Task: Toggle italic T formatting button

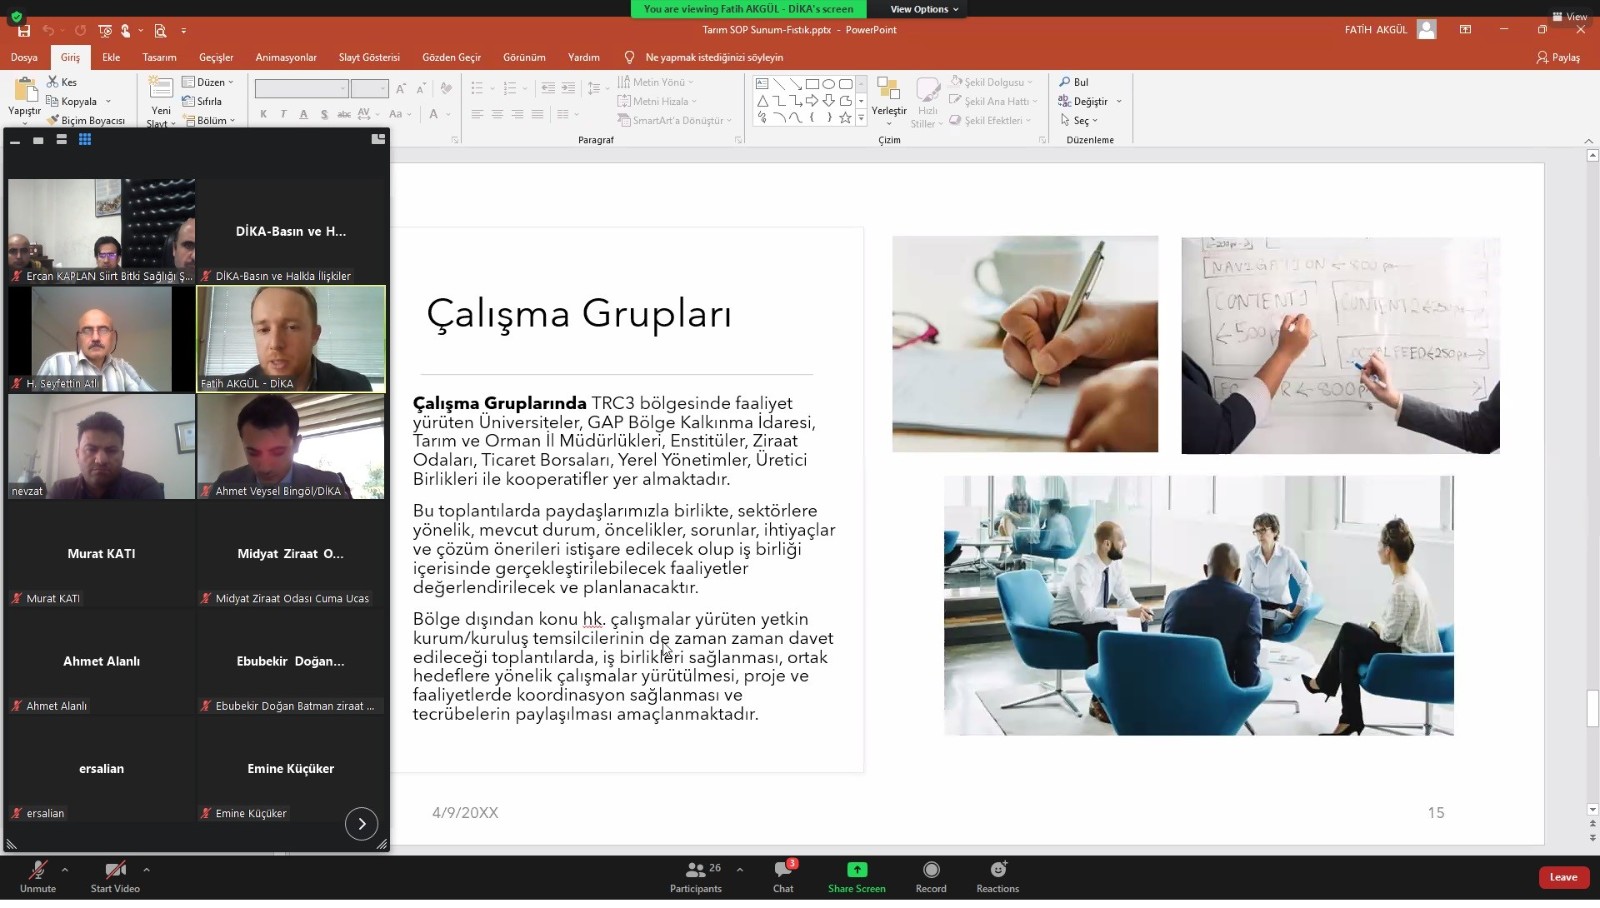Action: (284, 114)
